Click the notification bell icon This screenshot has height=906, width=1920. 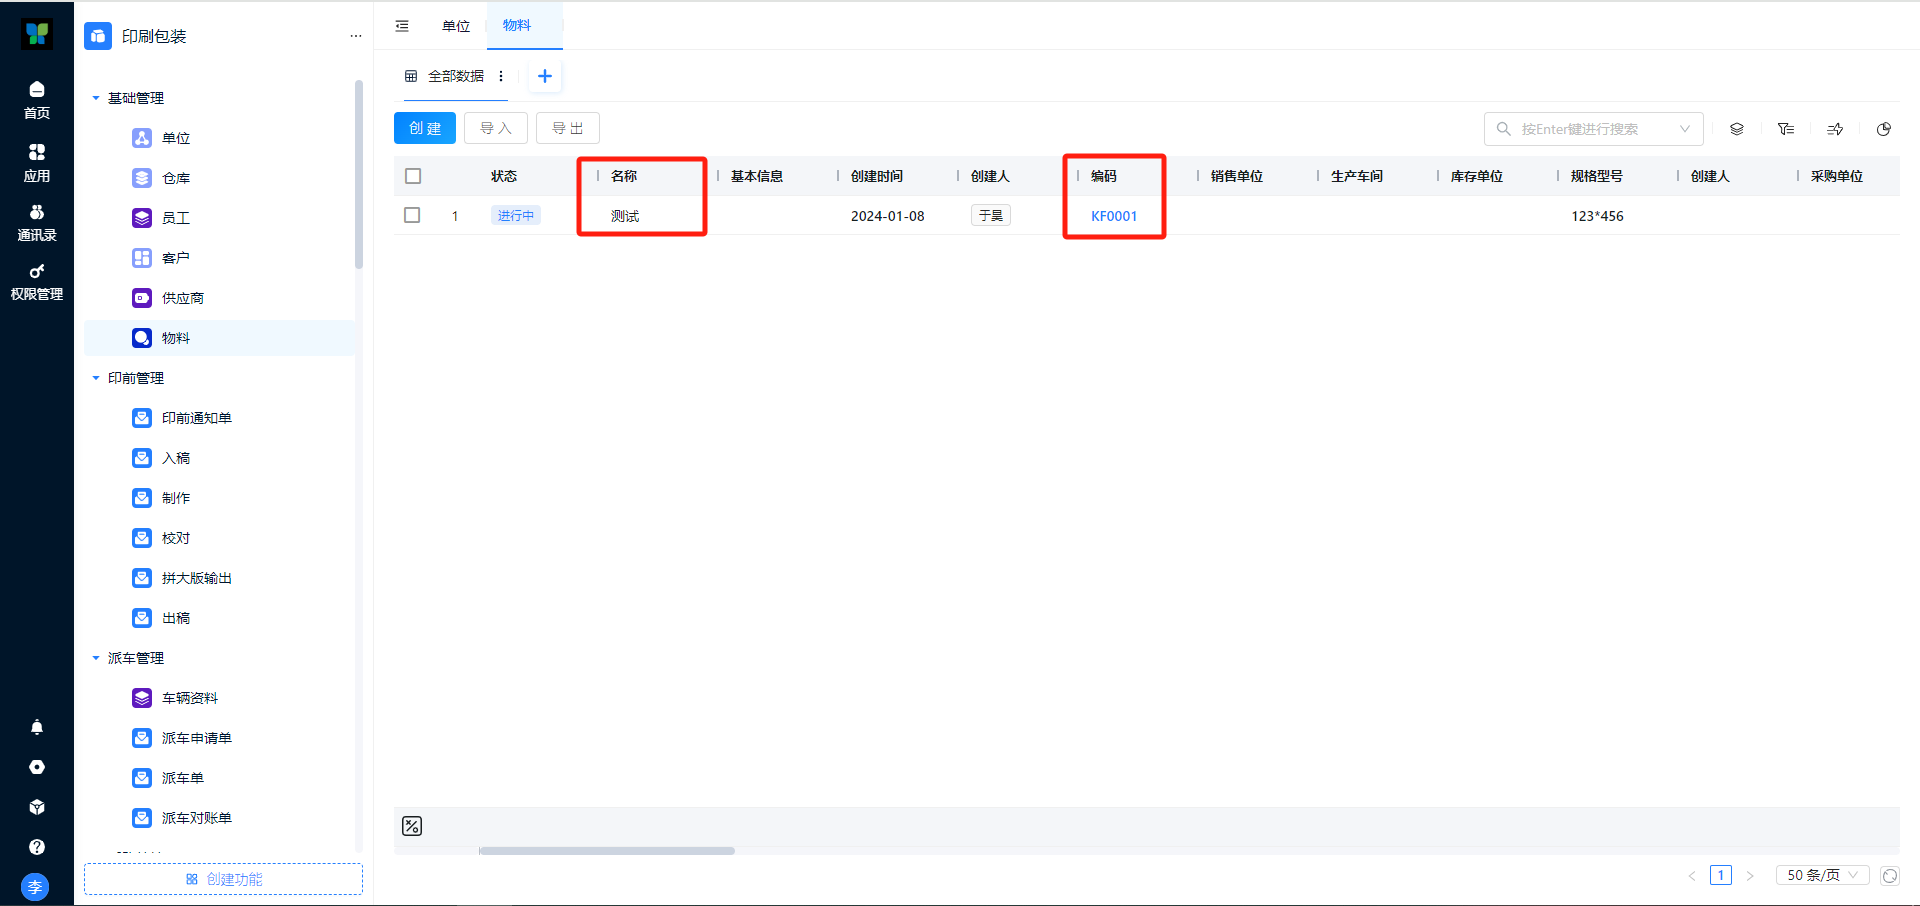tap(37, 727)
